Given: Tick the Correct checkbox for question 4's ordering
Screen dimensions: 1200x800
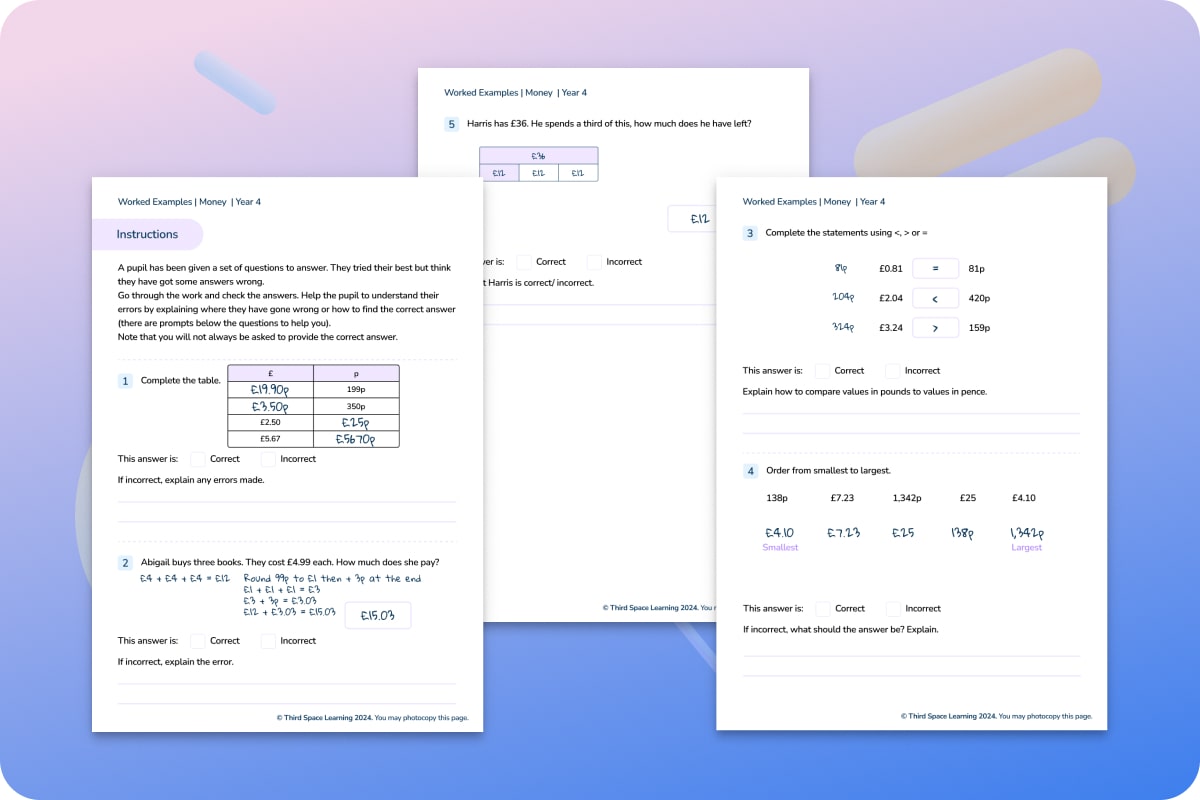Looking at the screenshot, I should [823, 608].
